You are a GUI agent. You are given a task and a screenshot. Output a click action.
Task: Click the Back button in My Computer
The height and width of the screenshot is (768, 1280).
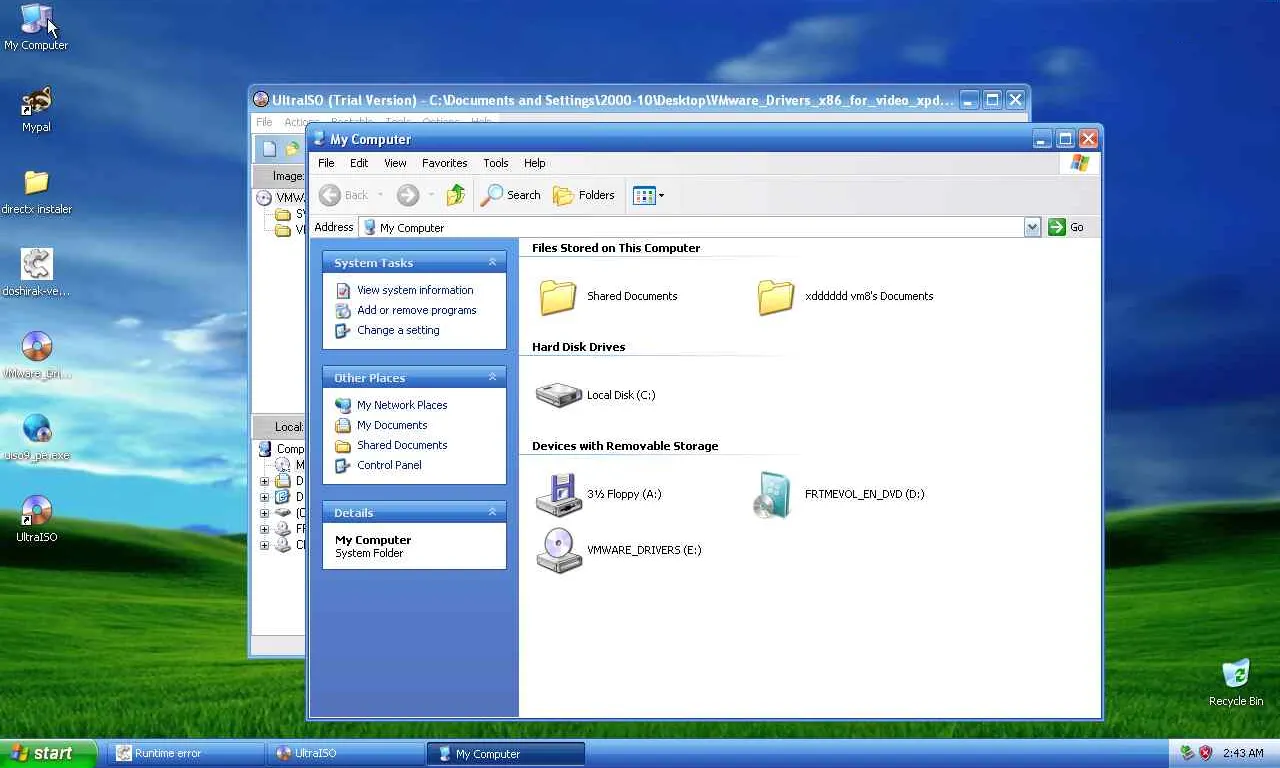coord(344,195)
